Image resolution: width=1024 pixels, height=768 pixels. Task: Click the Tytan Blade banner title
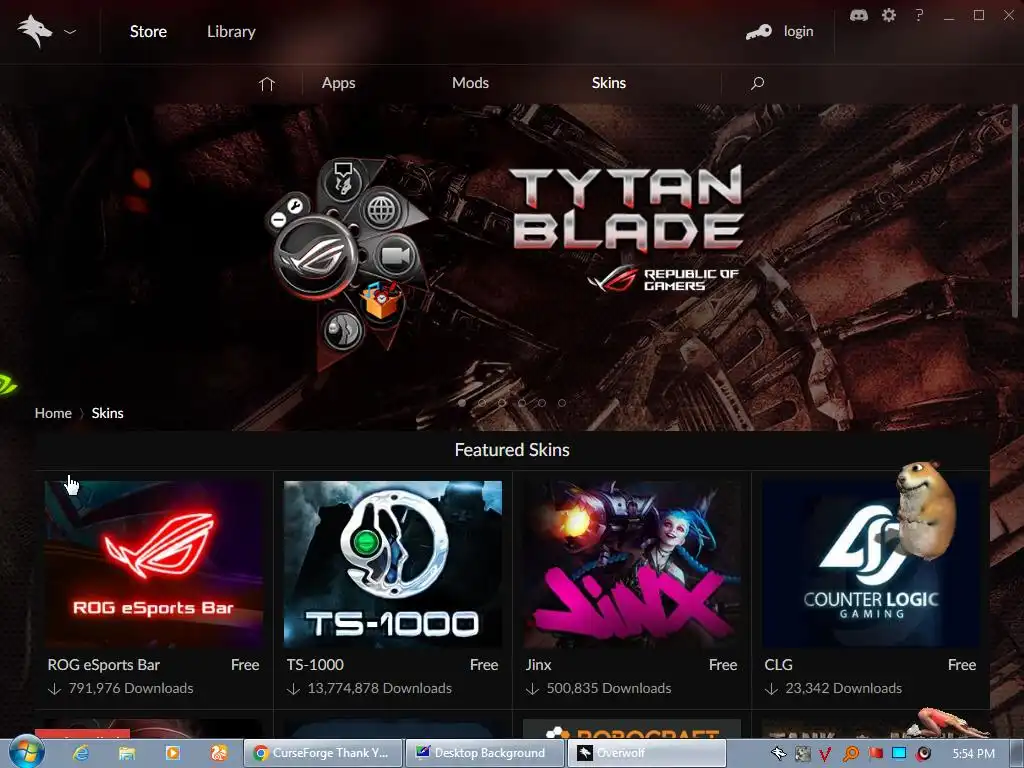tap(626, 208)
